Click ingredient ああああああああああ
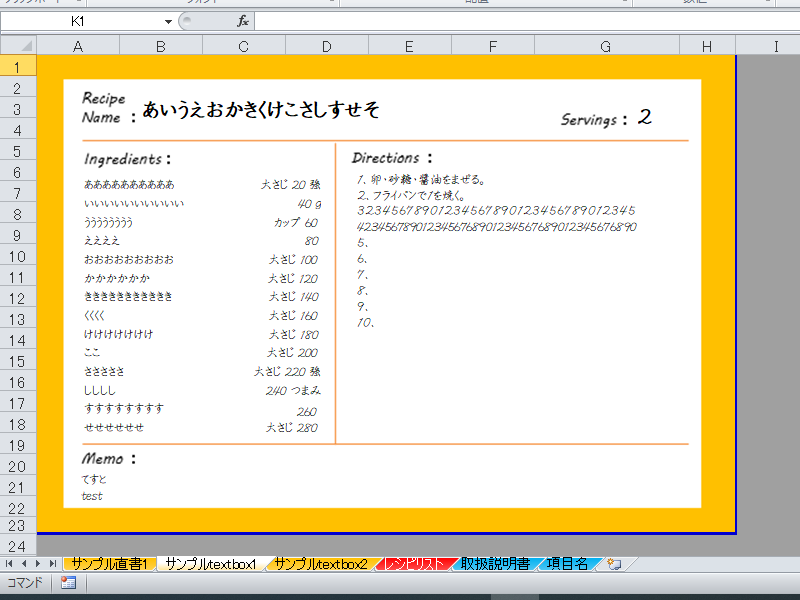Screen dimensions: 800x600 [x=129, y=184]
